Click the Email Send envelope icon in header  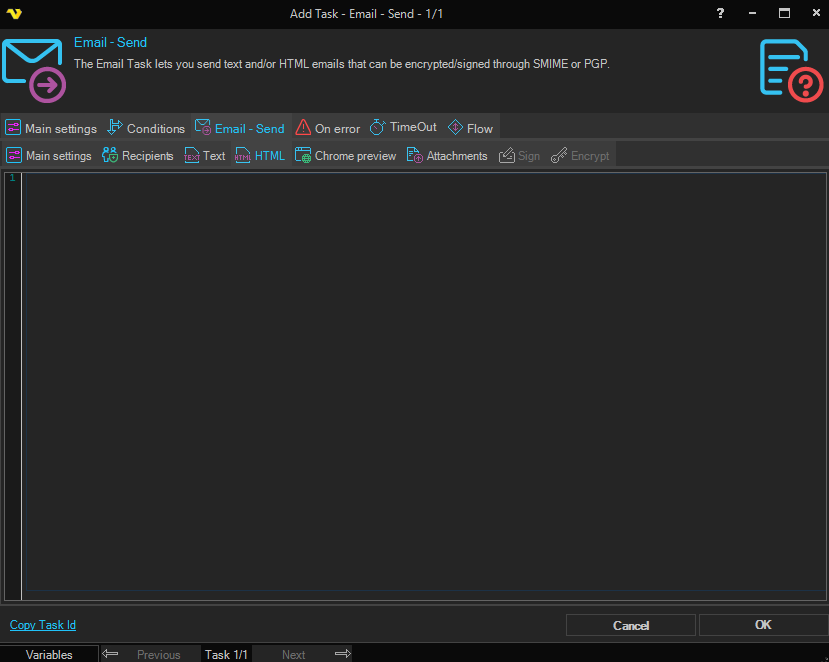pos(33,70)
